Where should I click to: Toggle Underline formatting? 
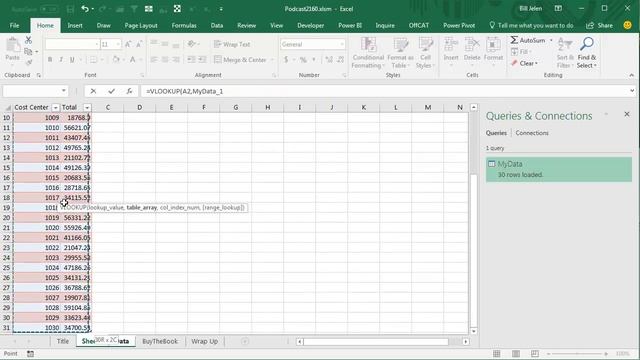[x=72, y=60]
